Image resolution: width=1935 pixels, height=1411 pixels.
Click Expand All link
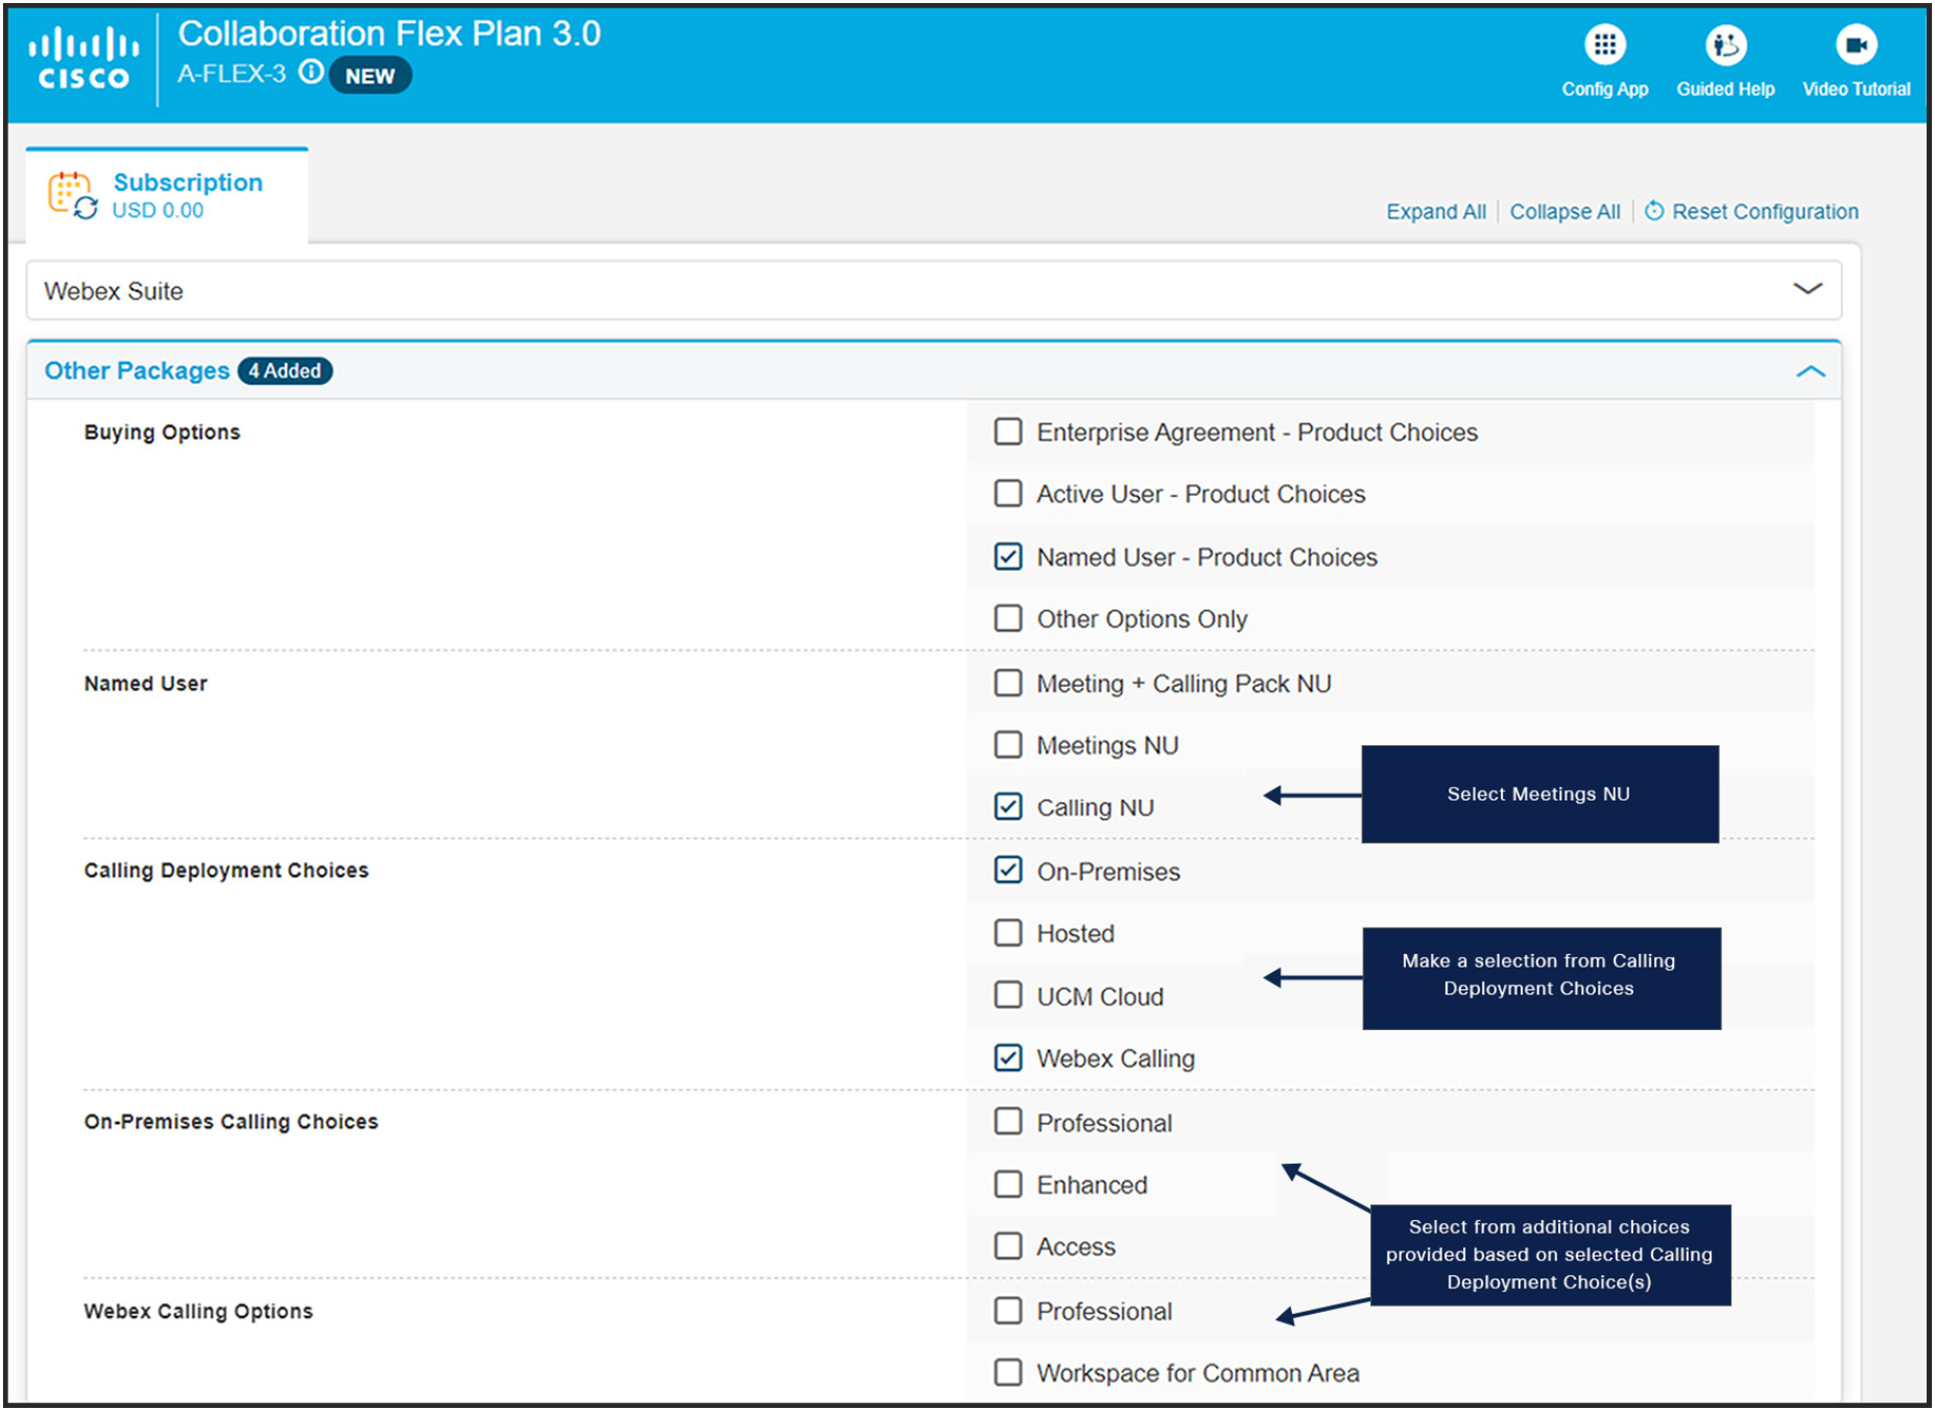[x=1435, y=212]
